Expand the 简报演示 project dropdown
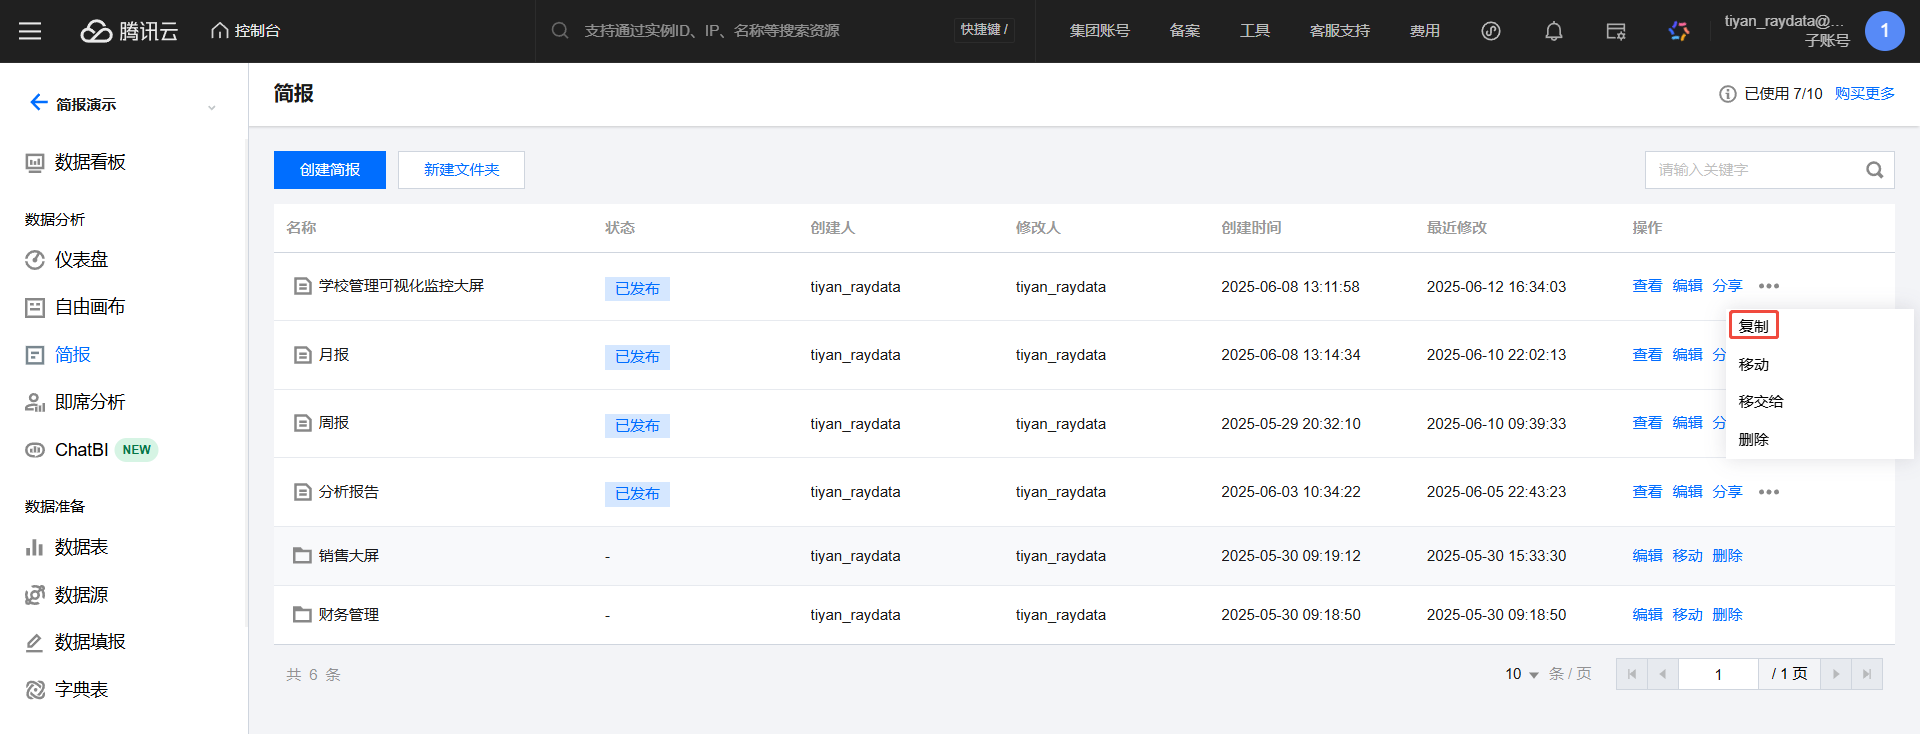Screen dimensions: 1920x734 [x=211, y=107]
